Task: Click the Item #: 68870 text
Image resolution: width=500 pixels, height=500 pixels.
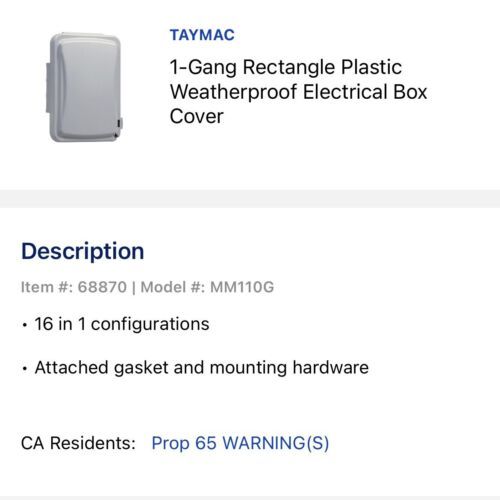Action: pos(74,287)
